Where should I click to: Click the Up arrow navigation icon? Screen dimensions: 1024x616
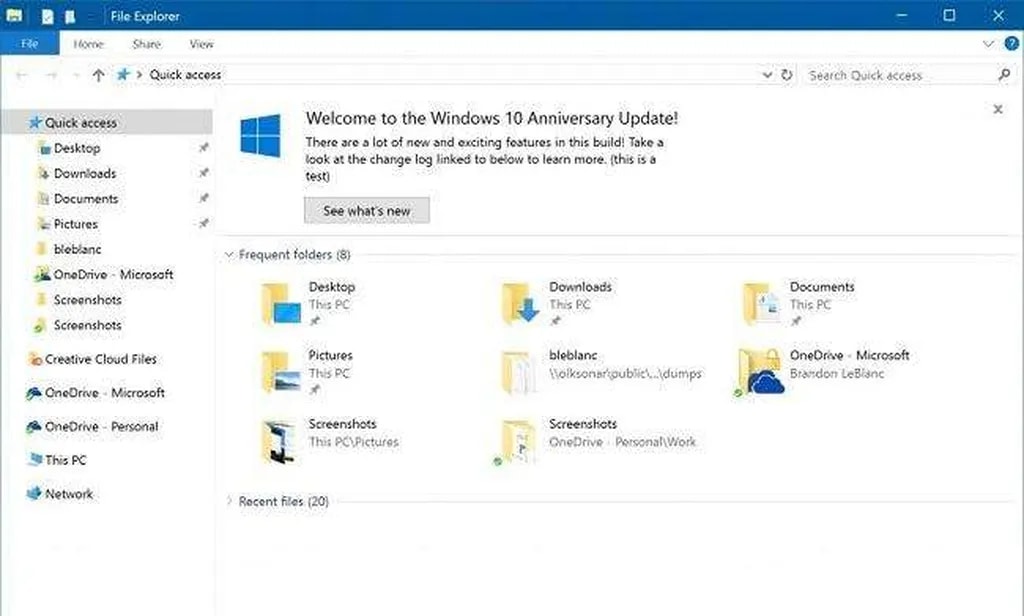coord(98,75)
